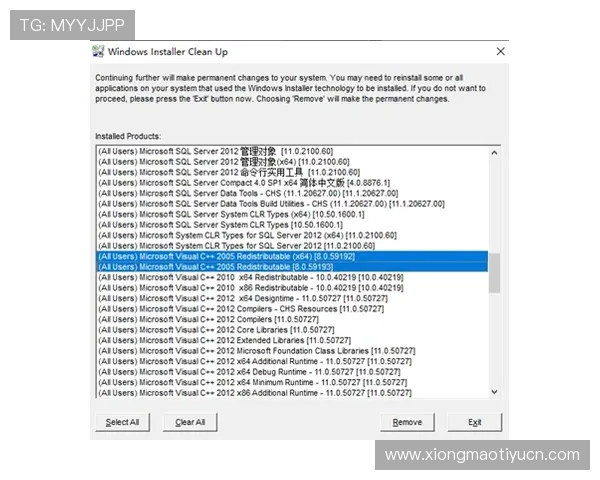This screenshot has width=600, height=480.
Task: Click the Clear All button
Action: pyautogui.click(x=190, y=422)
